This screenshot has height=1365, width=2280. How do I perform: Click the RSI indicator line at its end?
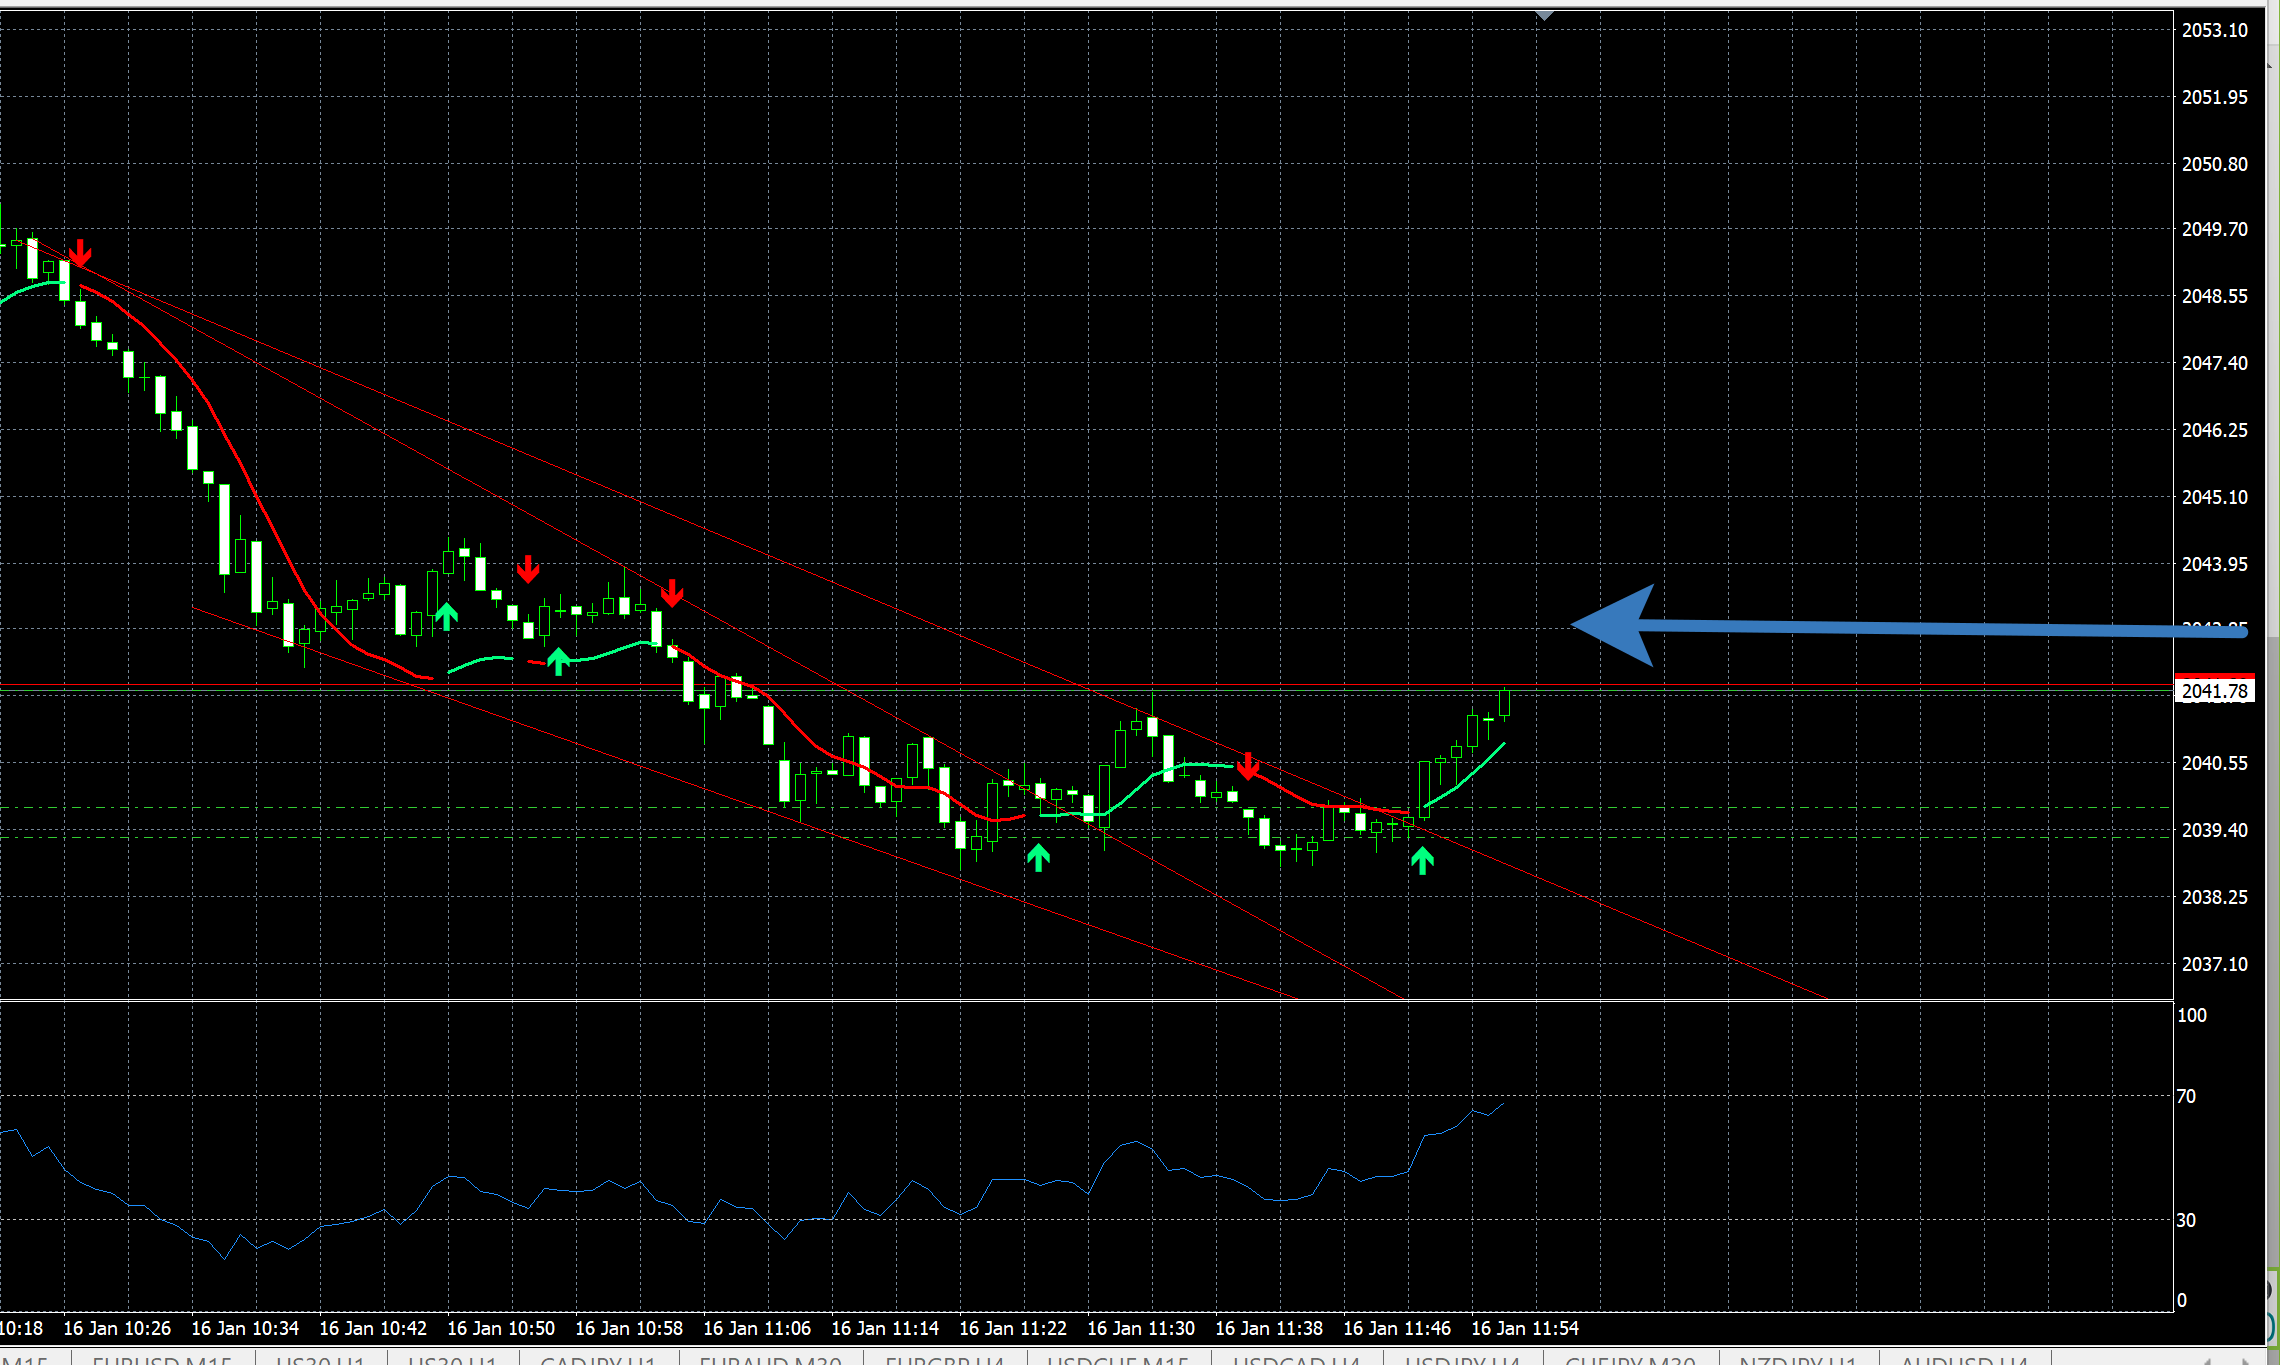click(x=1502, y=1105)
